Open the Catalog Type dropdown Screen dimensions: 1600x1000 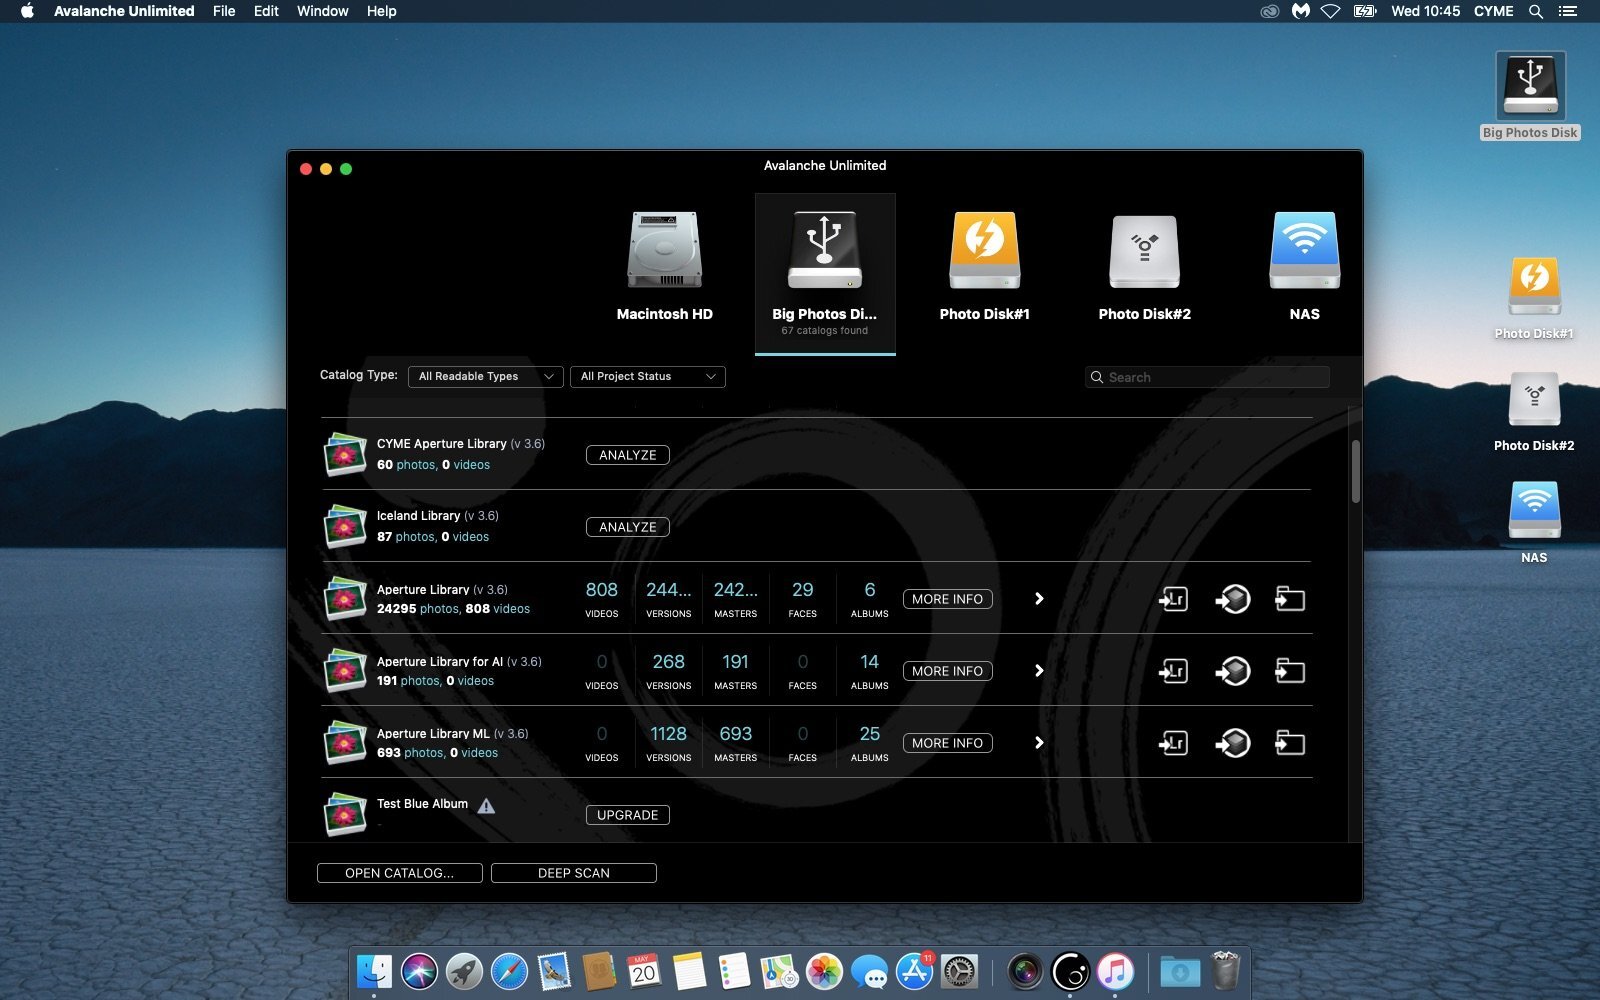(x=486, y=376)
